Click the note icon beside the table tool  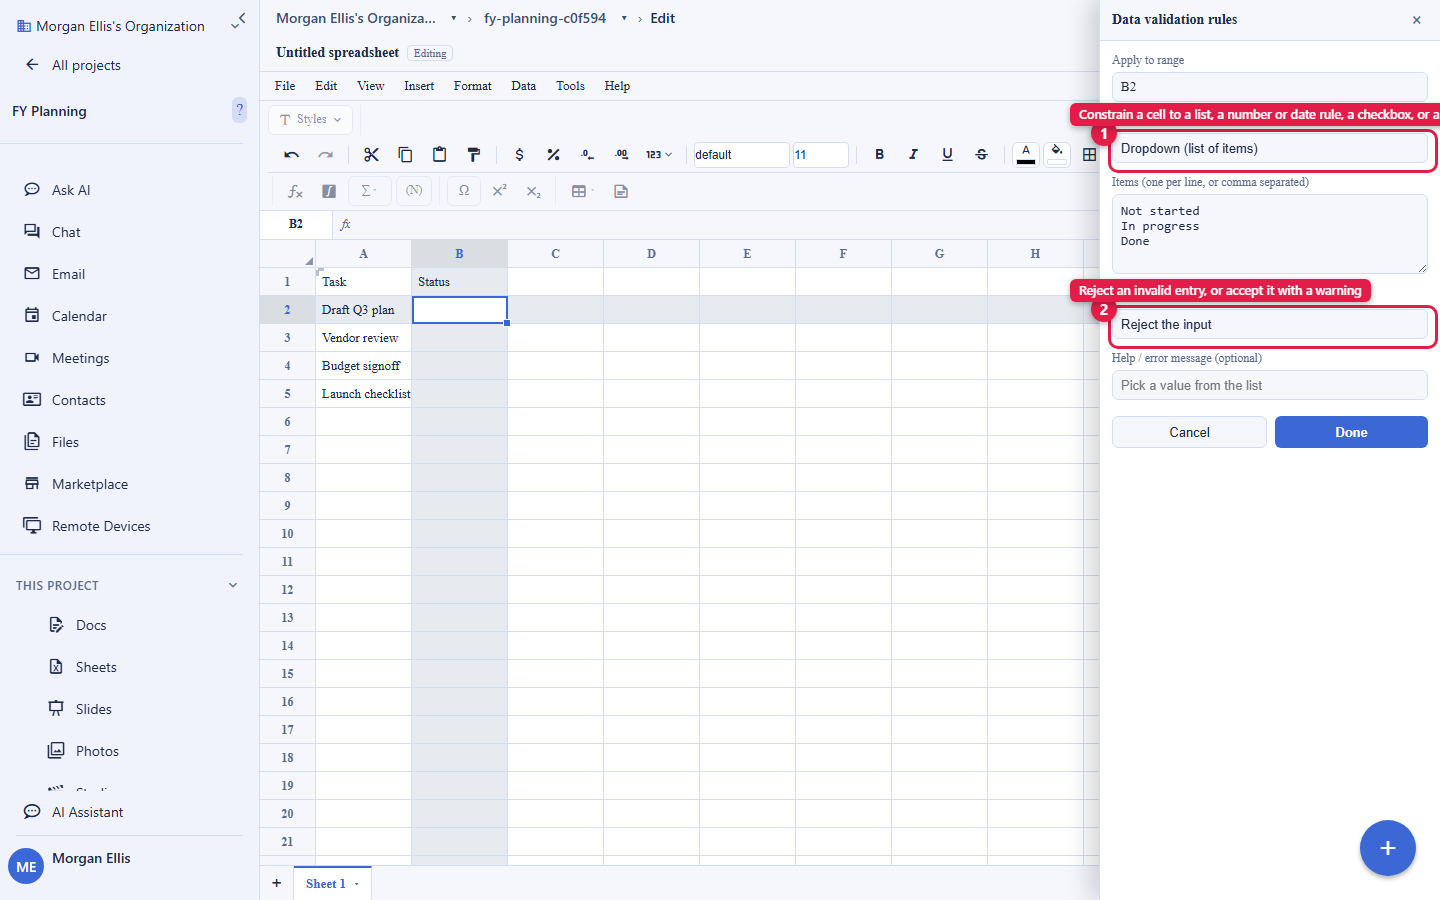[x=621, y=191]
